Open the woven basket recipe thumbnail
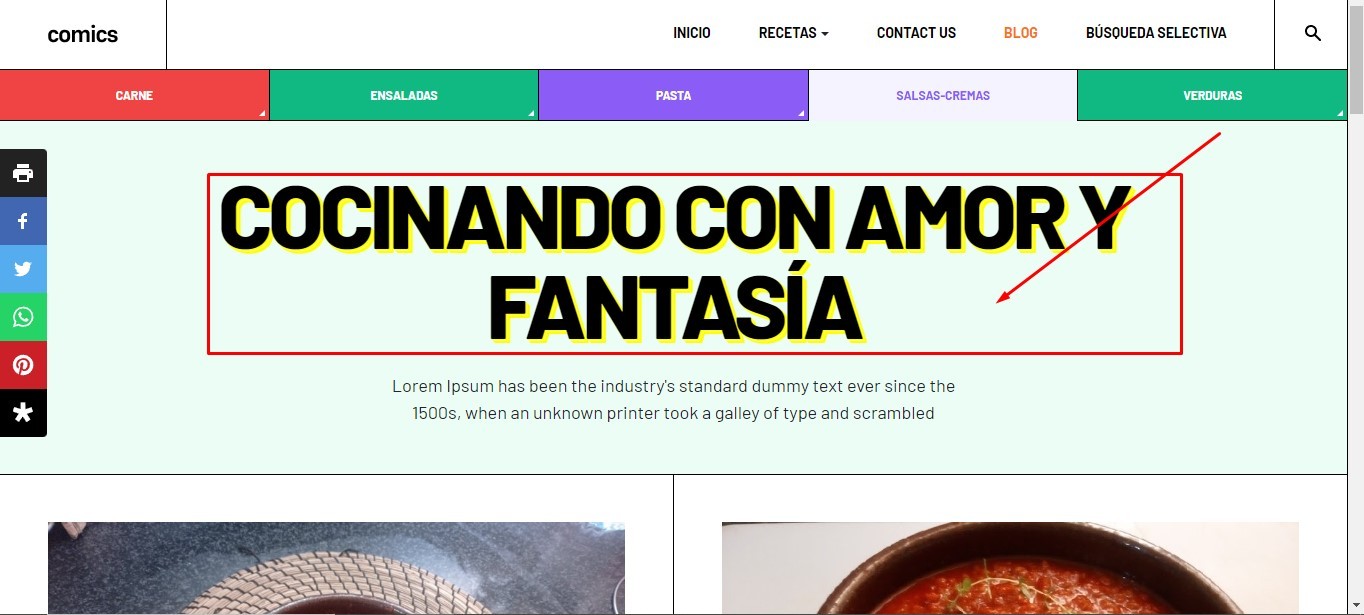Viewport: 1364px width, 615px height. (x=336, y=568)
